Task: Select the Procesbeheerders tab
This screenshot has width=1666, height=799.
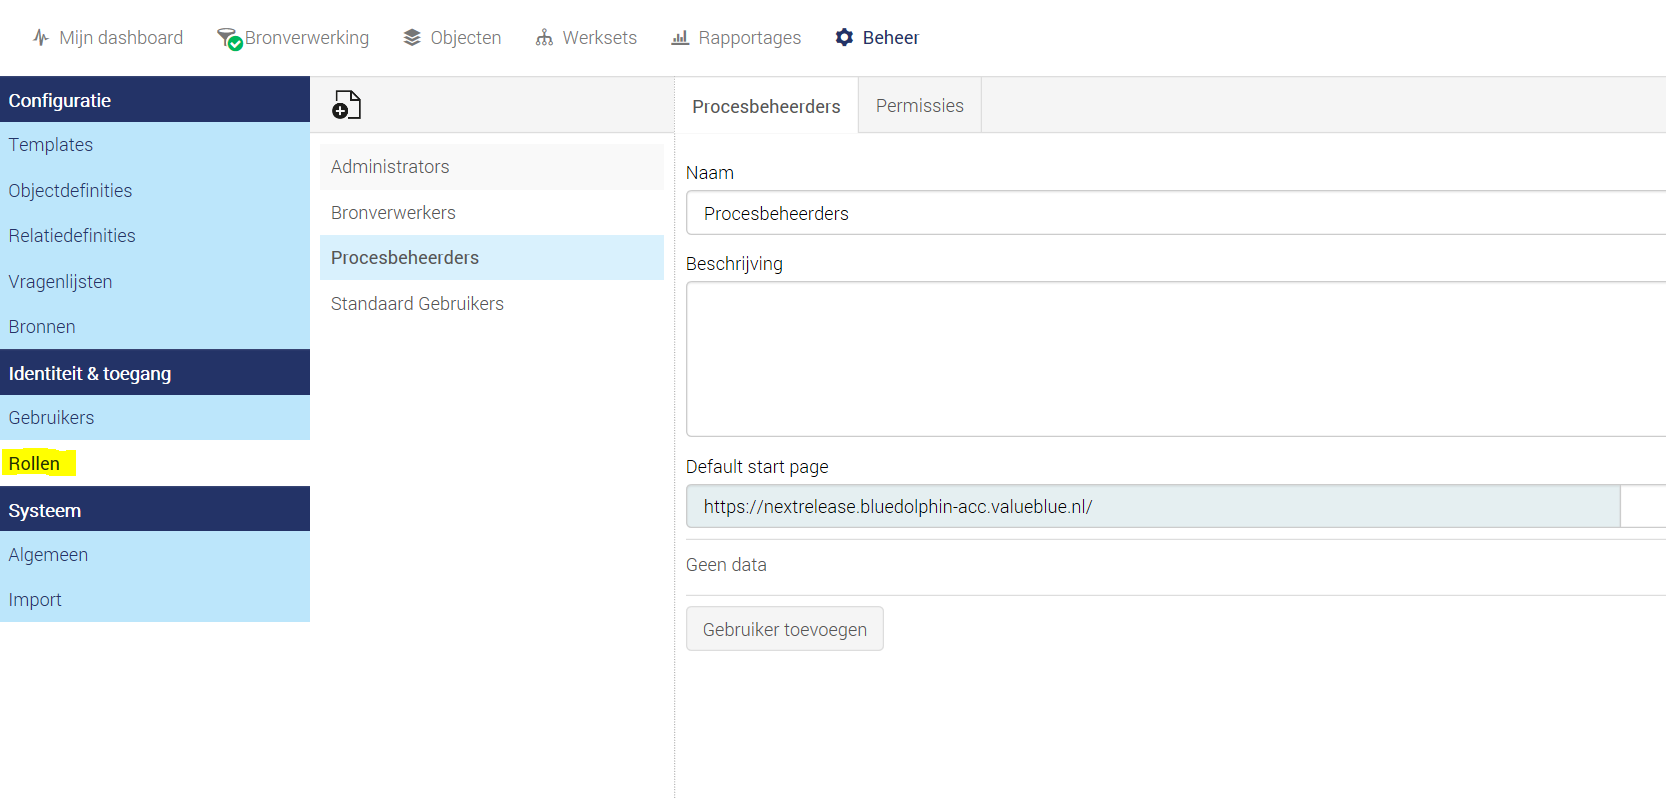Action: coord(766,106)
